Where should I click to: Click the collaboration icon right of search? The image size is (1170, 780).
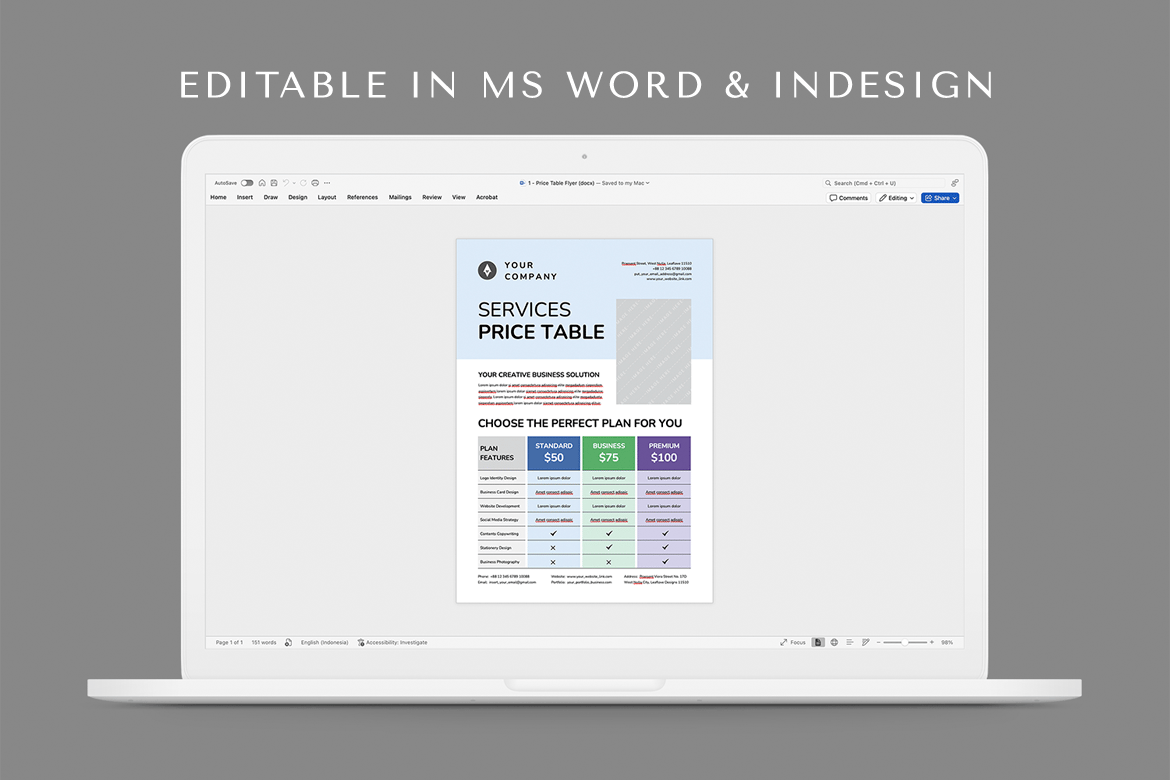954,183
